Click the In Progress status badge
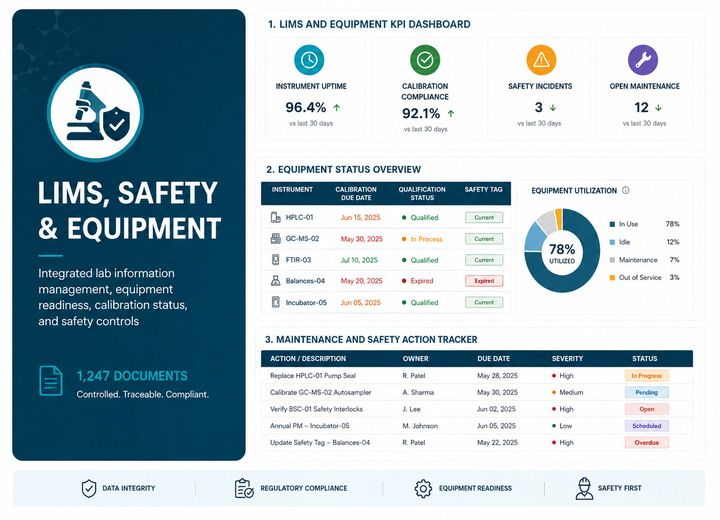The height and width of the screenshot is (520, 720). (x=647, y=376)
